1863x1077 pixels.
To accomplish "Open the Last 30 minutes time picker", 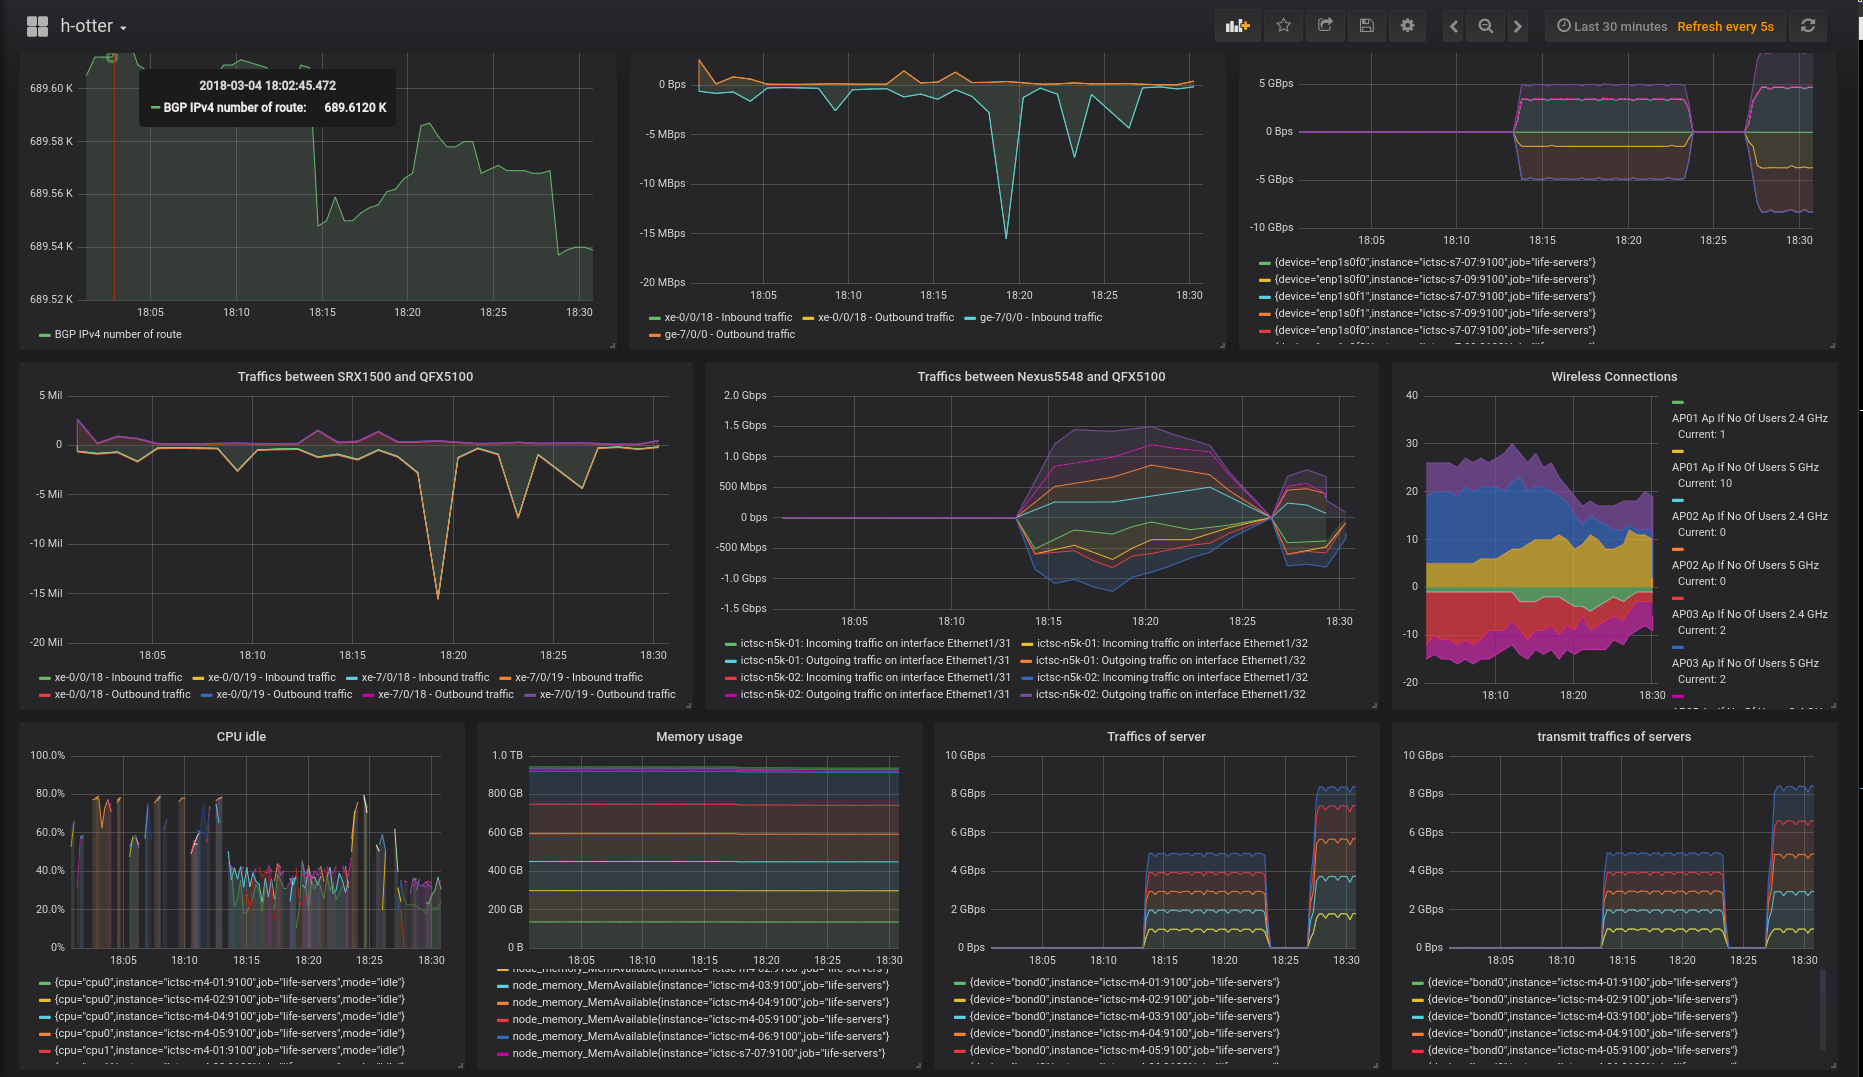I will 1612,27.
